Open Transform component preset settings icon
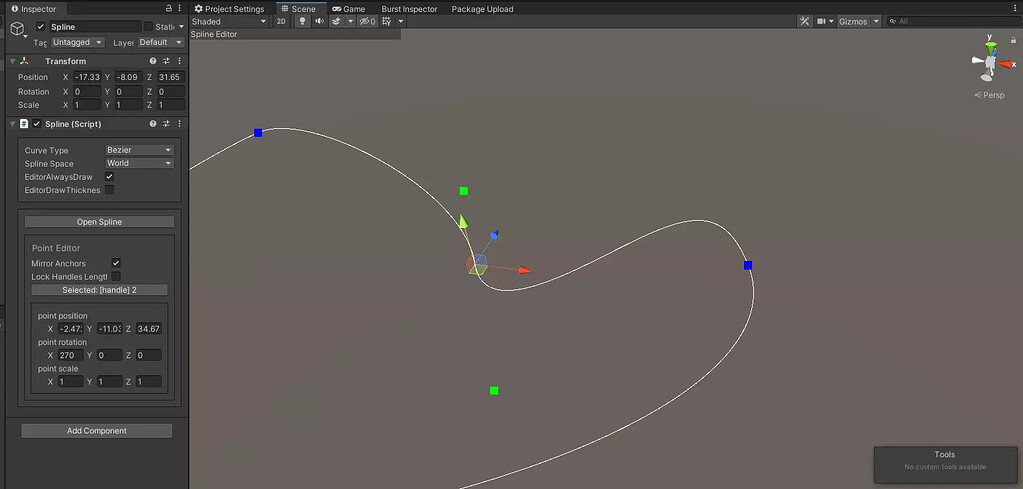The height and width of the screenshot is (489, 1023). point(166,61)
